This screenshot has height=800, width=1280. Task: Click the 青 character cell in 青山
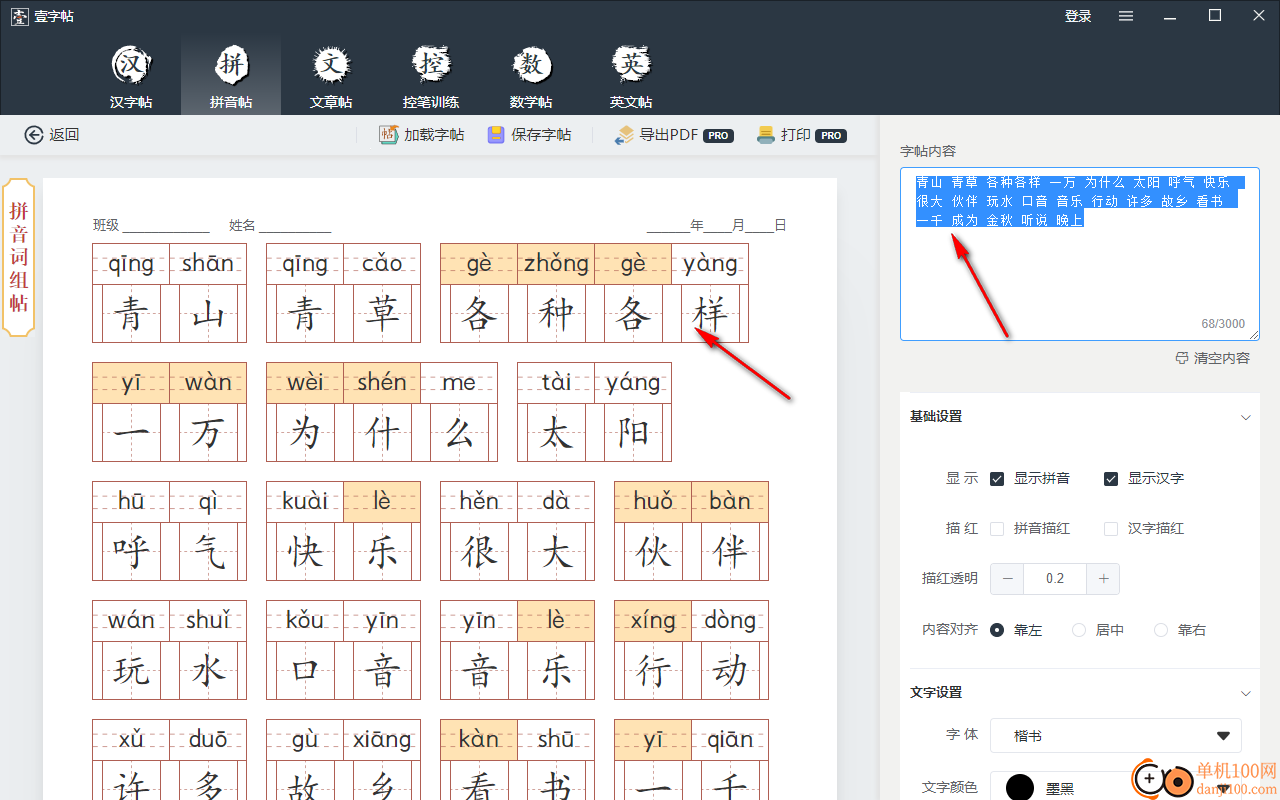(131, 313)
